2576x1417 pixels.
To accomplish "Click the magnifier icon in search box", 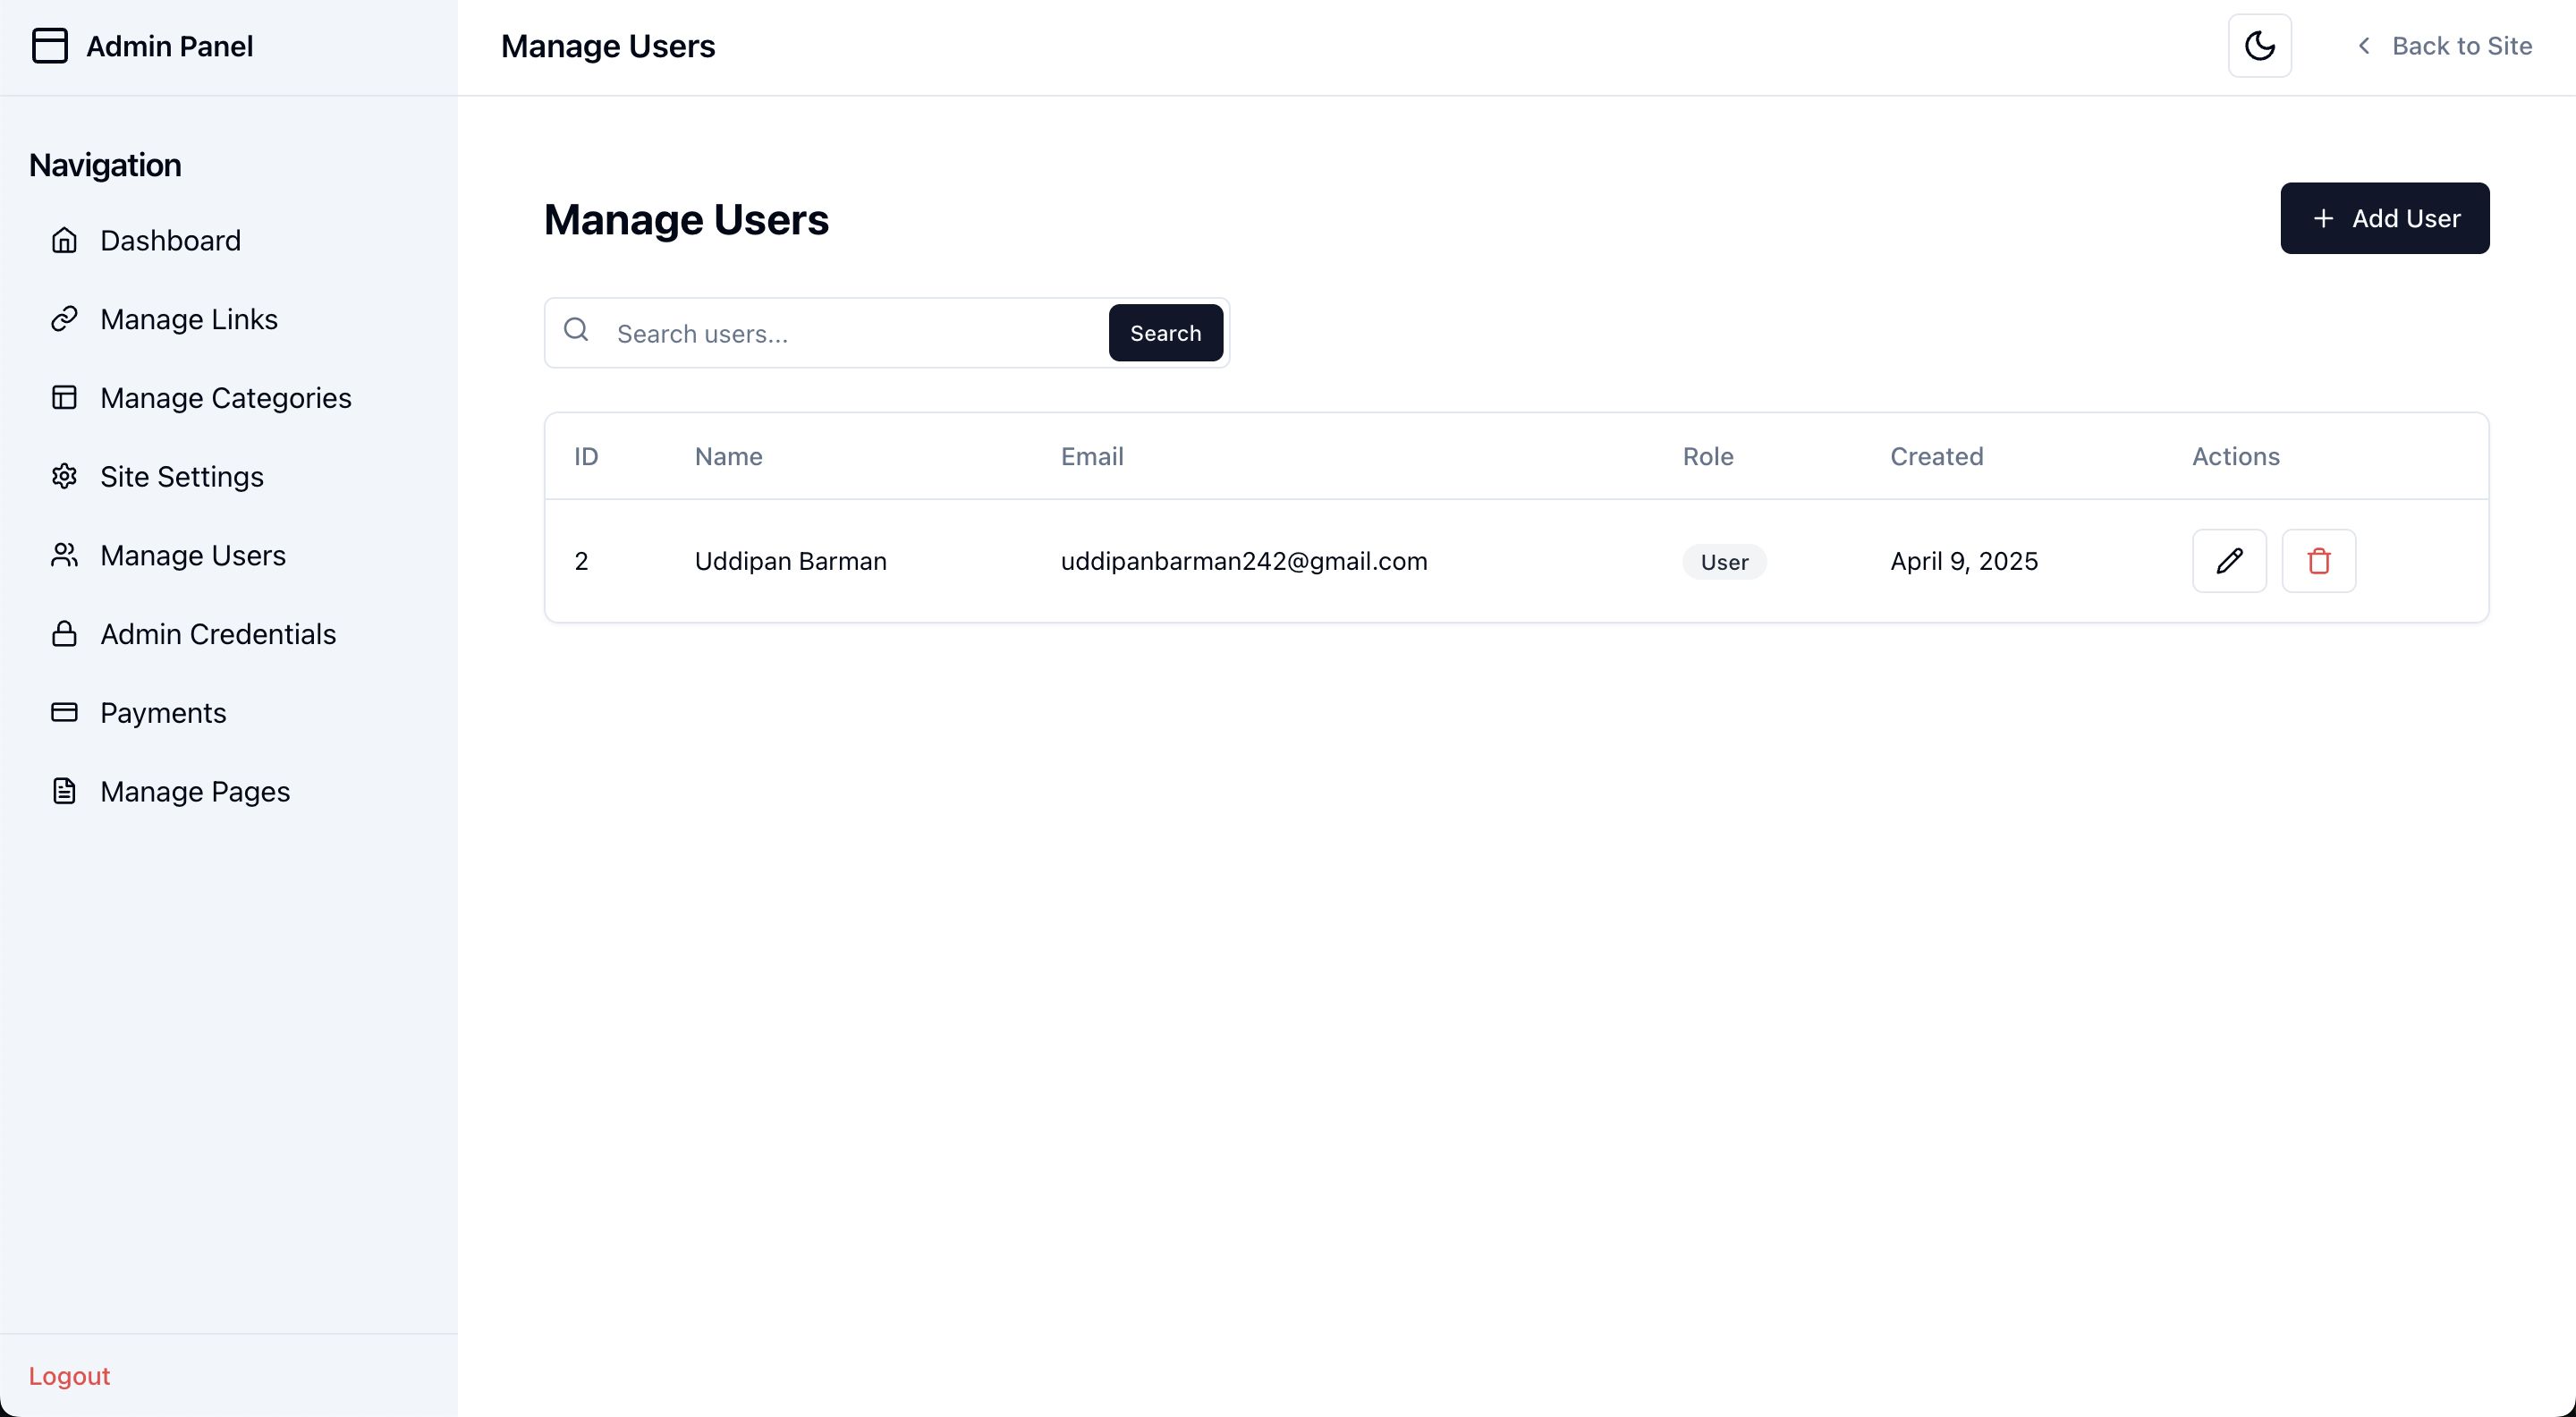I will [x=576, y=330].
